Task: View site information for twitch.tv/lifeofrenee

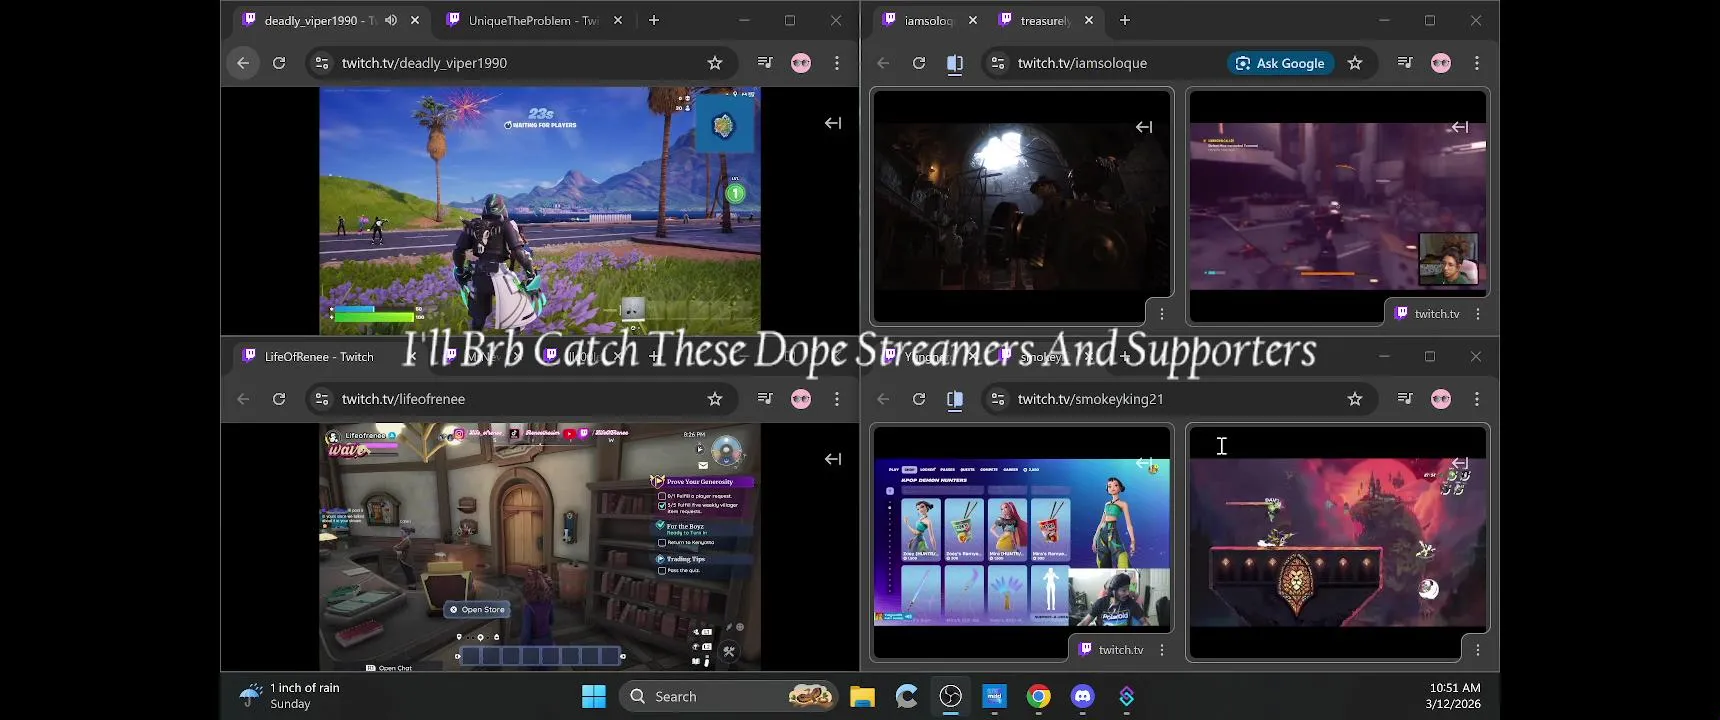Action: click(321, 399)
